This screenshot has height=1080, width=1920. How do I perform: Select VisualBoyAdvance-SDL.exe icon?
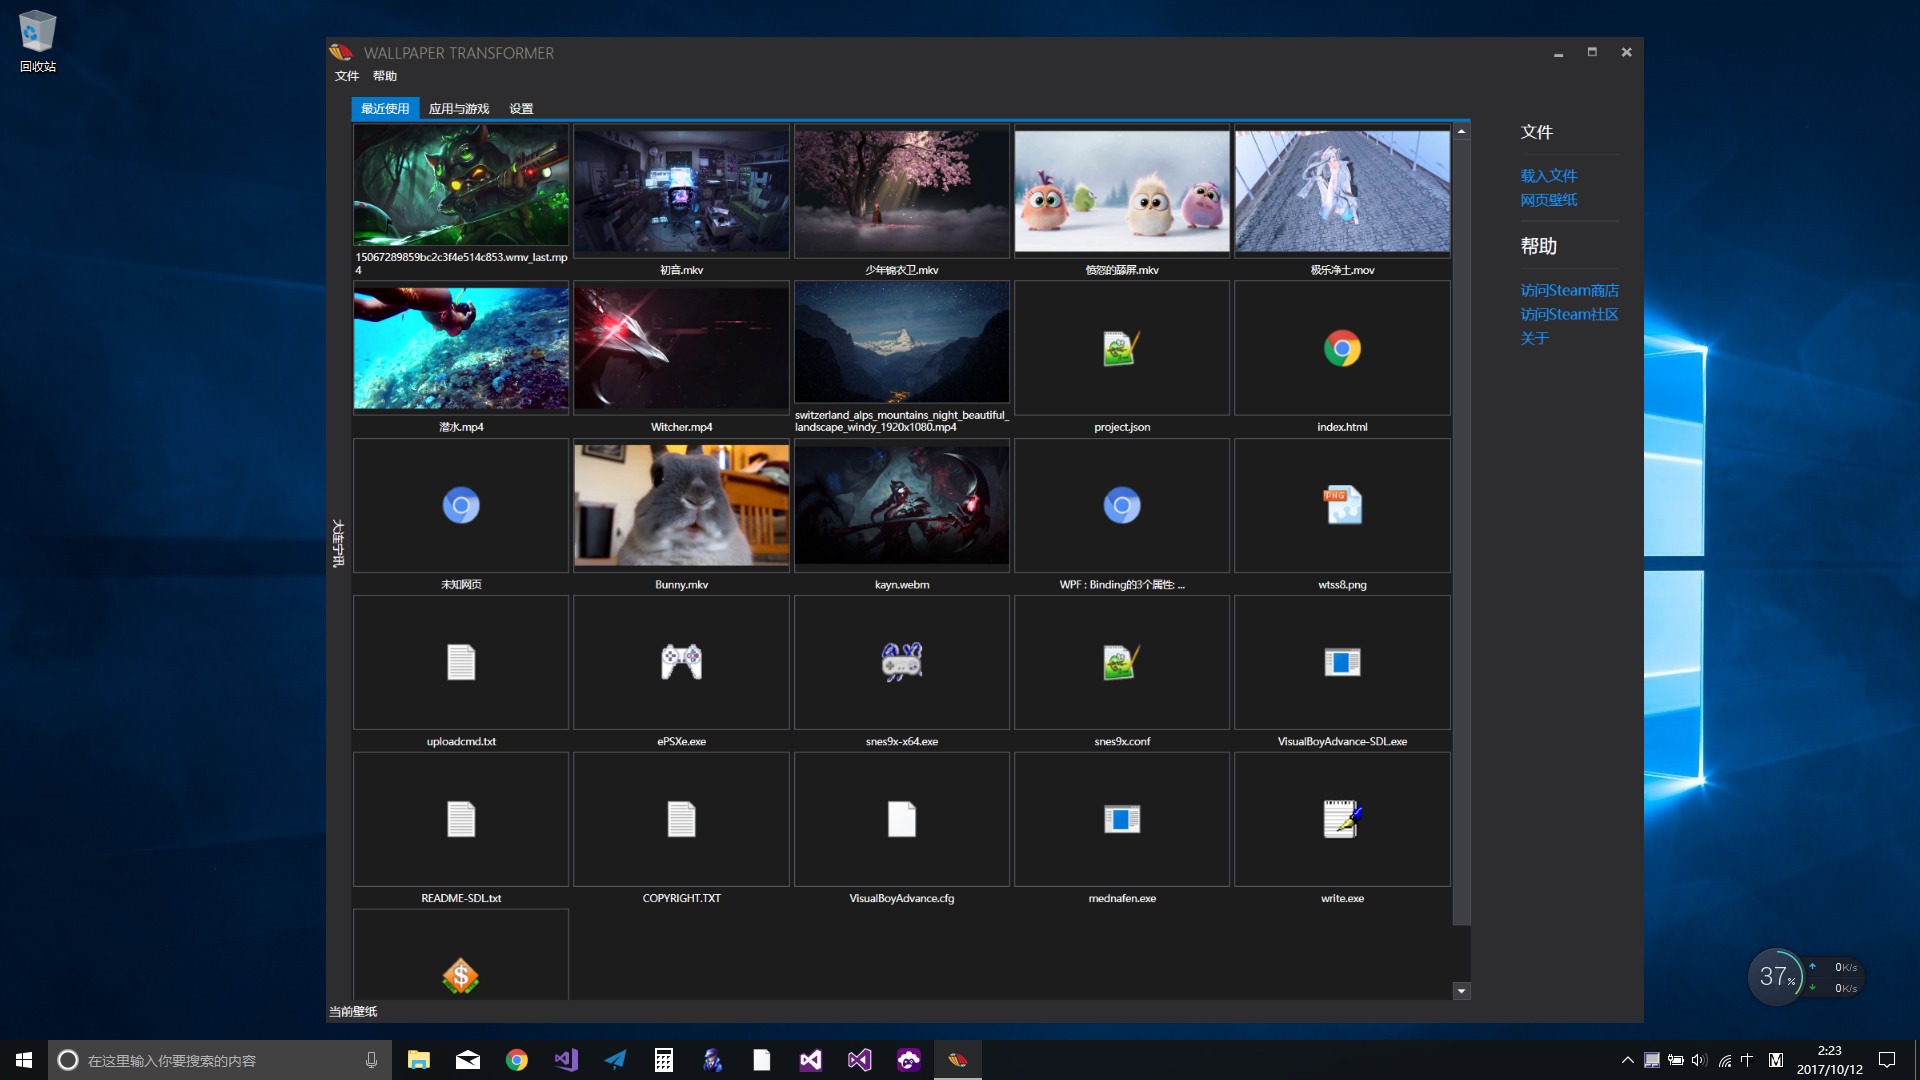click(1340, 662)
